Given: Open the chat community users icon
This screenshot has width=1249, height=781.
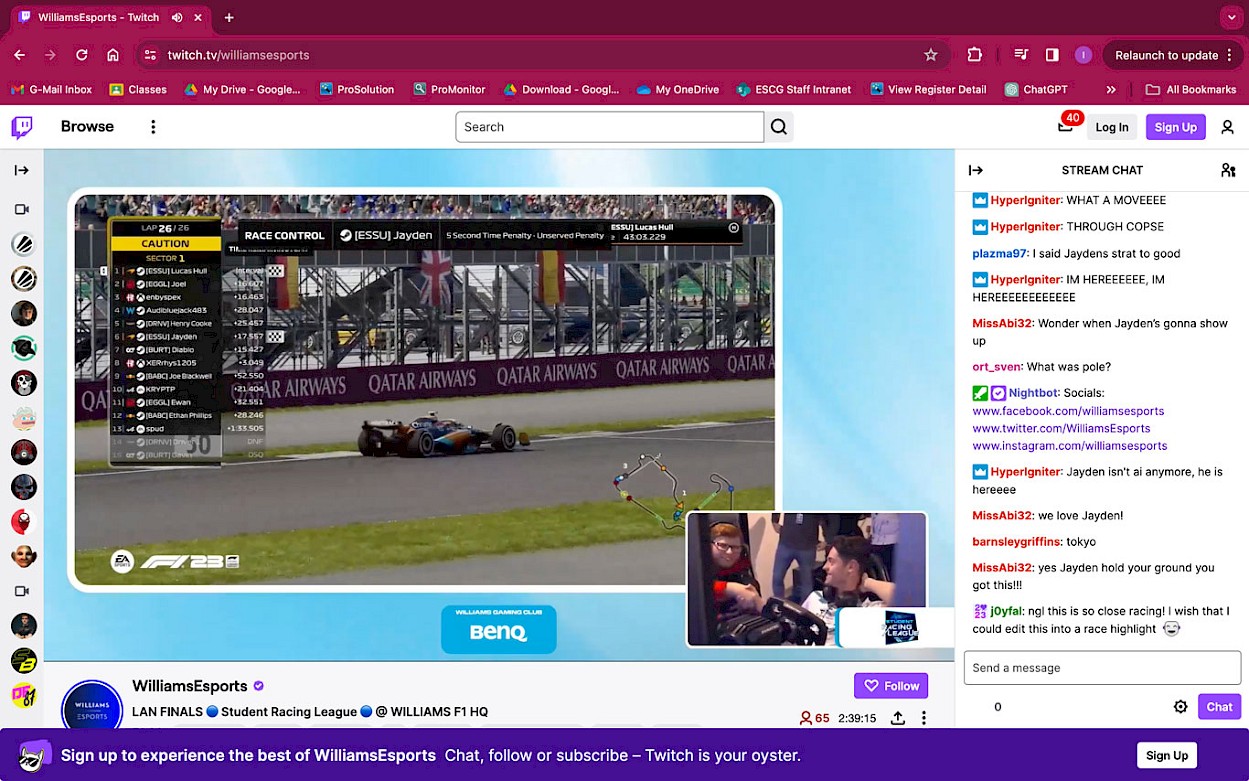Looking at the screenshot, I should (1228, 170).
